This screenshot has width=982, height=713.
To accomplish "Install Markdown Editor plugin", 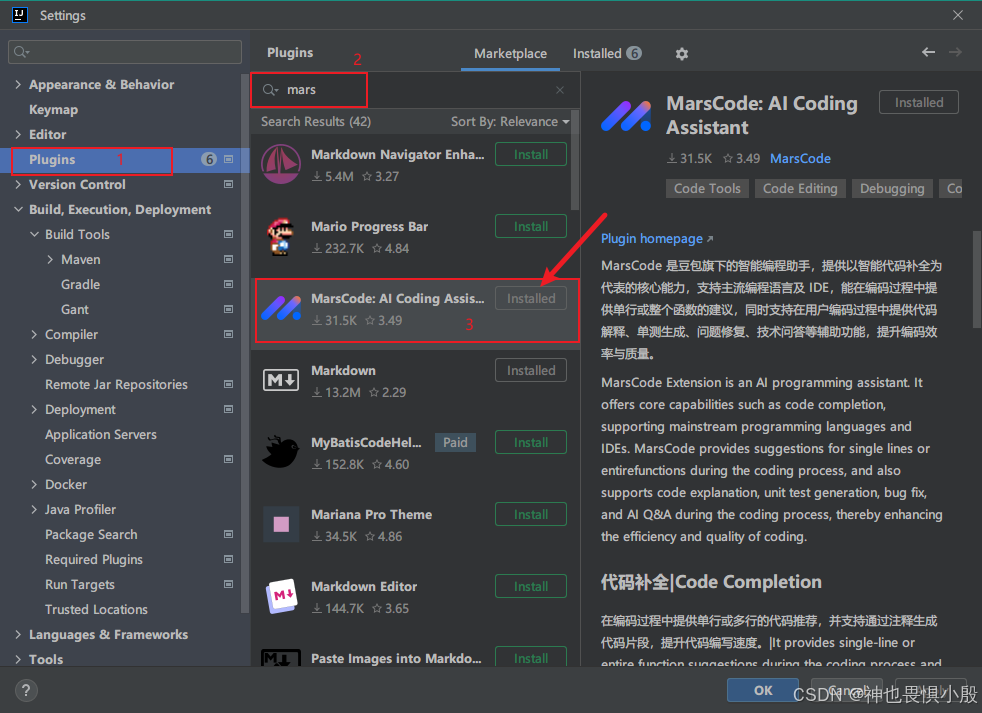I will (530, 587).
